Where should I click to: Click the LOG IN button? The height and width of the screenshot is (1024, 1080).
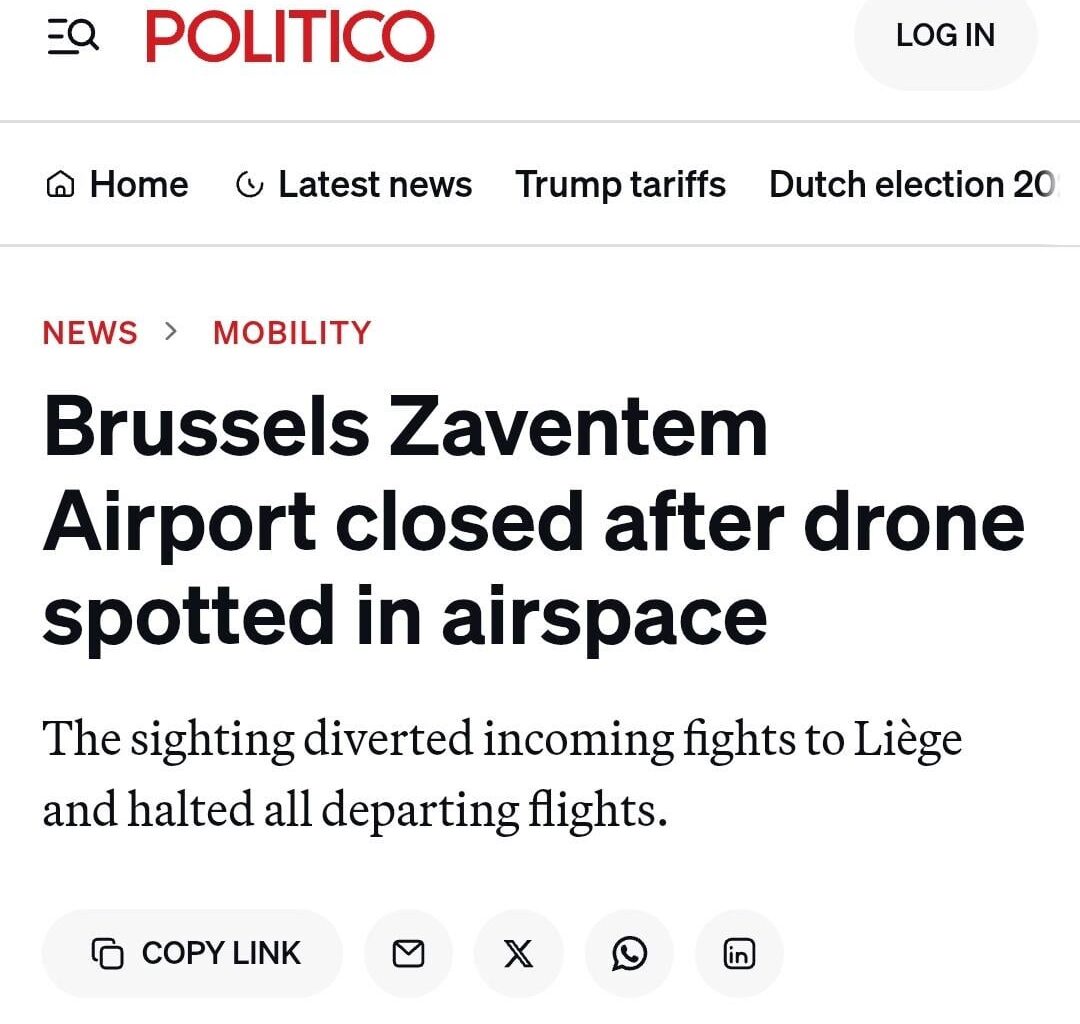click(945, 36)
